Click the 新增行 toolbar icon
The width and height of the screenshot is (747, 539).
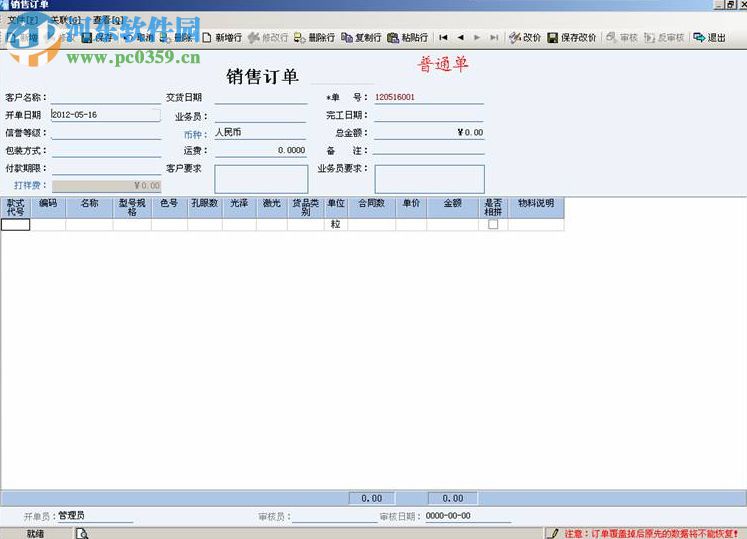coord(207,38)
